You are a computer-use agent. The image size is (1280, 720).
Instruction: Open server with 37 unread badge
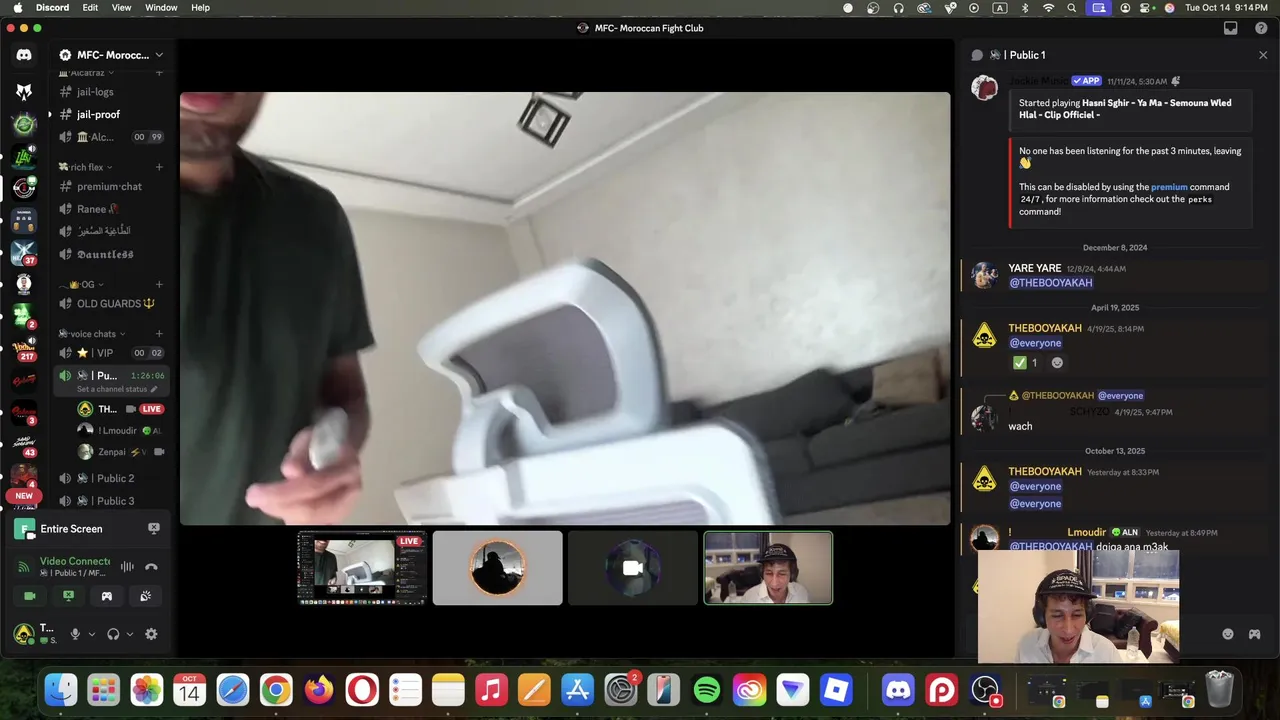[x=24, y=253]
